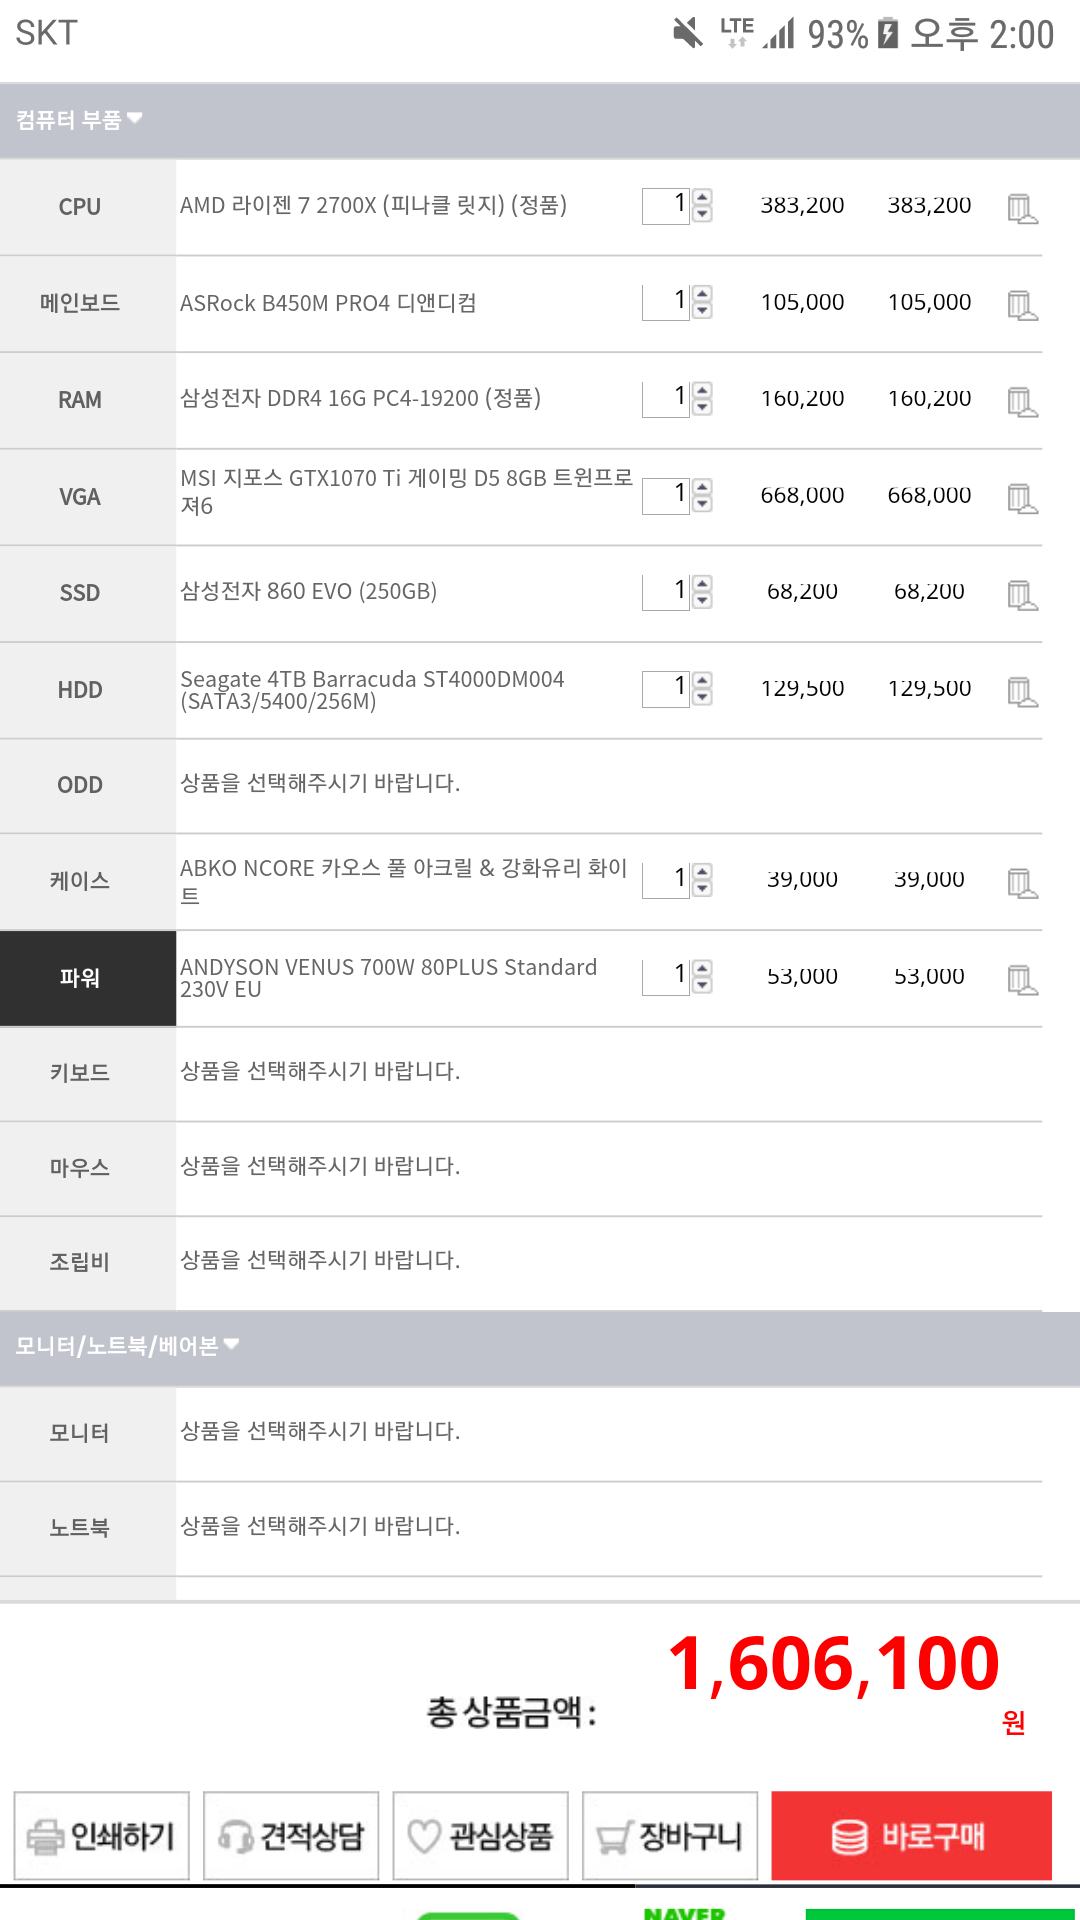Remove the ANDYSON VENUS power supply

1022,979
